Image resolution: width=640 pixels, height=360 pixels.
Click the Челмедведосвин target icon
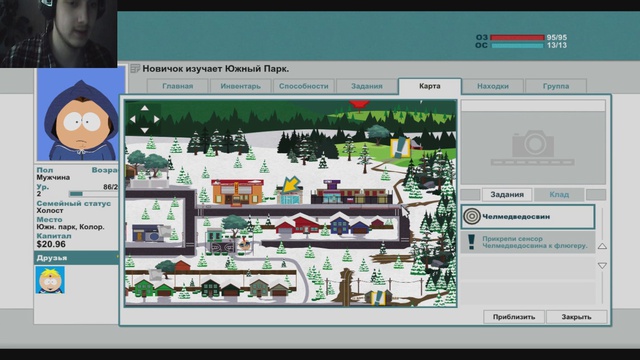point(472,217)
